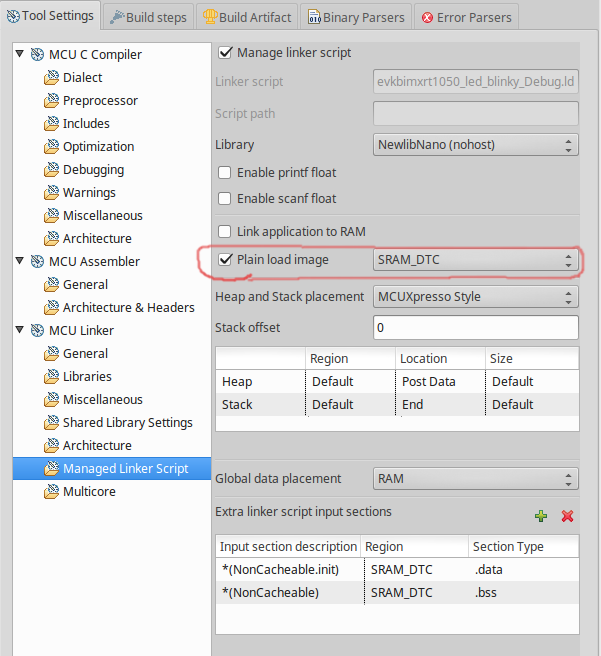The image size is (601, 656).
Task: Select Shared Library Settings tree item
Action: [x=128, y=423]
